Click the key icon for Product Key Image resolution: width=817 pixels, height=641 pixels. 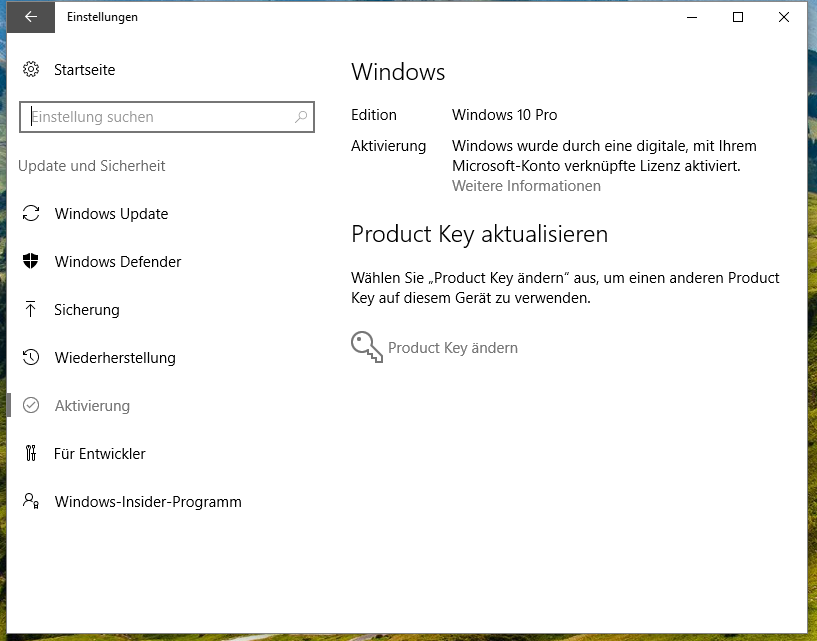click(x=367, y=347)
